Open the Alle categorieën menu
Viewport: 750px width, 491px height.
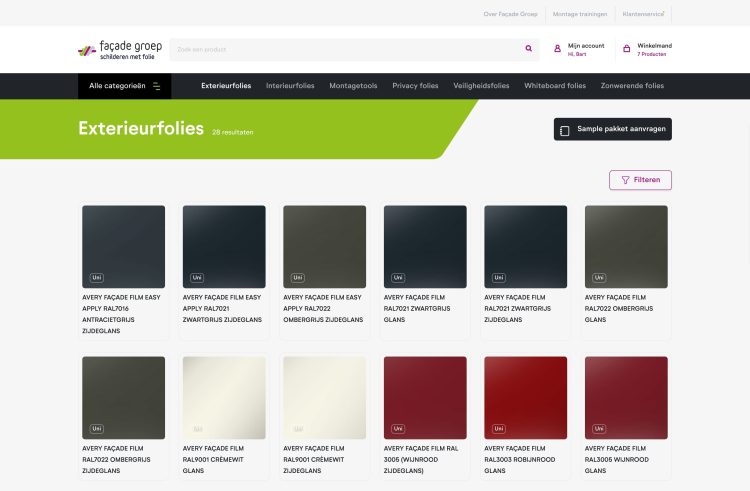coord(124,86)
